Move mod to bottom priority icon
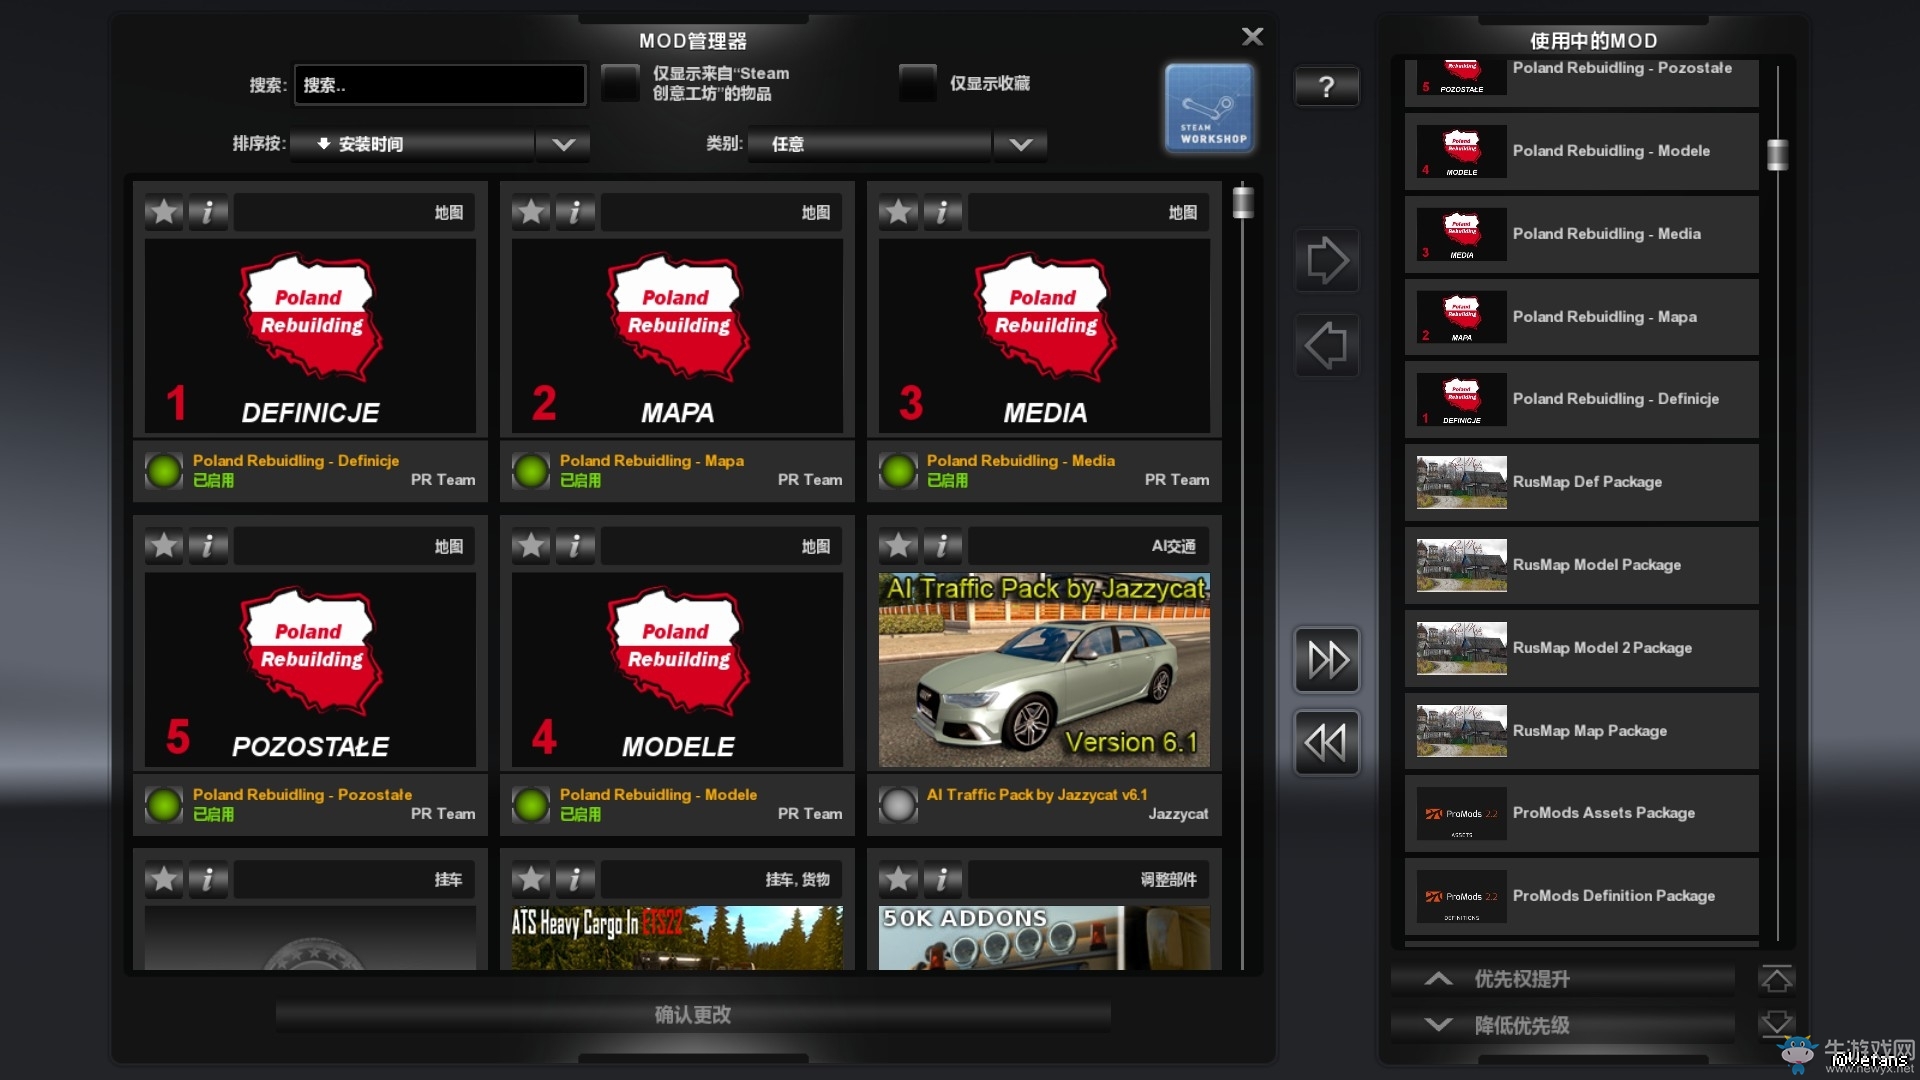Image resolution: width=1920 pixels, height=1080 pixels. [x=1776, y=1023]
